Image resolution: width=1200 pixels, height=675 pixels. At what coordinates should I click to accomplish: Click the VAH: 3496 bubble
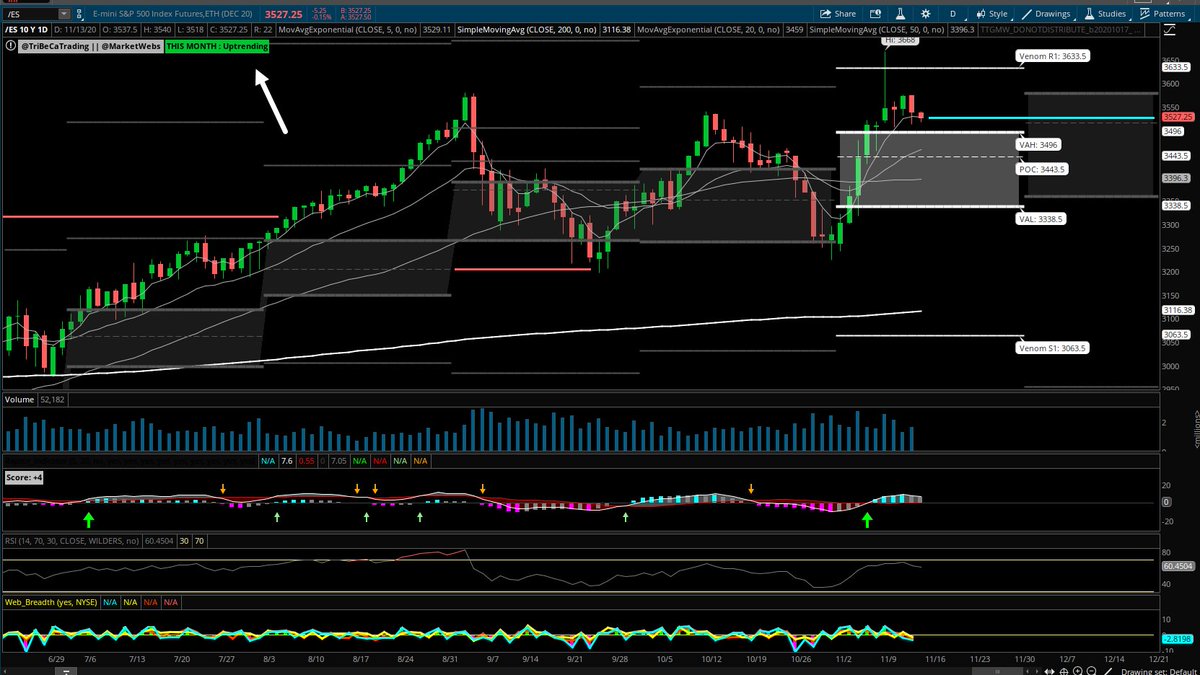[x=1037, y=145]
